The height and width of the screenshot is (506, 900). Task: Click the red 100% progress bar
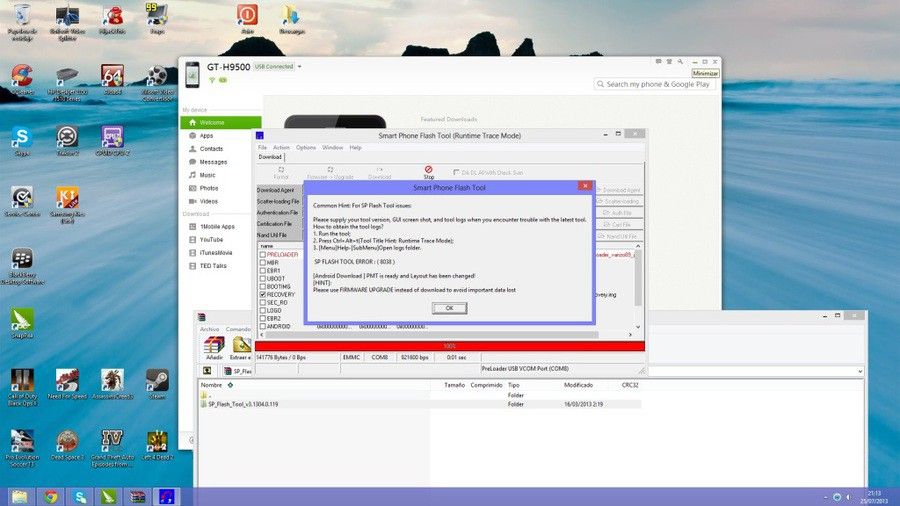[x=449, y=346]
